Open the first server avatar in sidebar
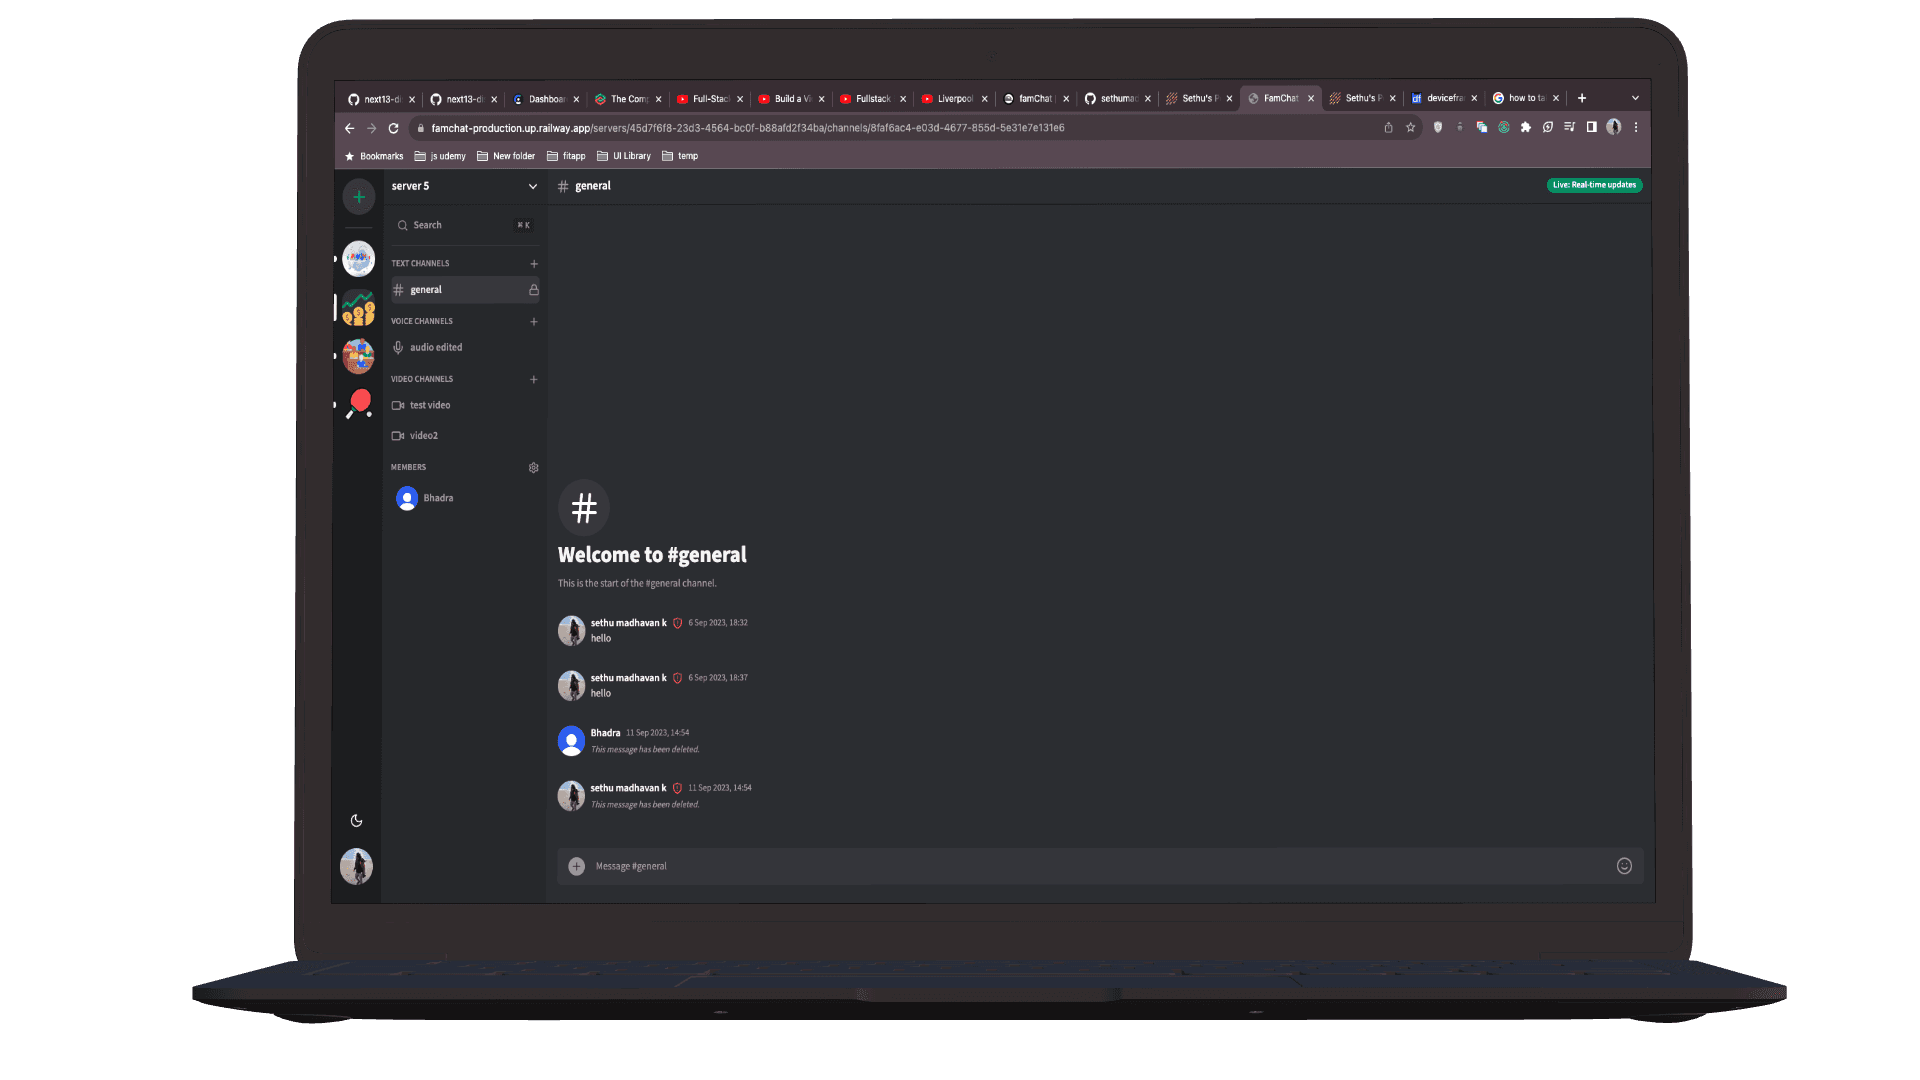Screen dimensions: 1920x1080 [x=359, y=258]
